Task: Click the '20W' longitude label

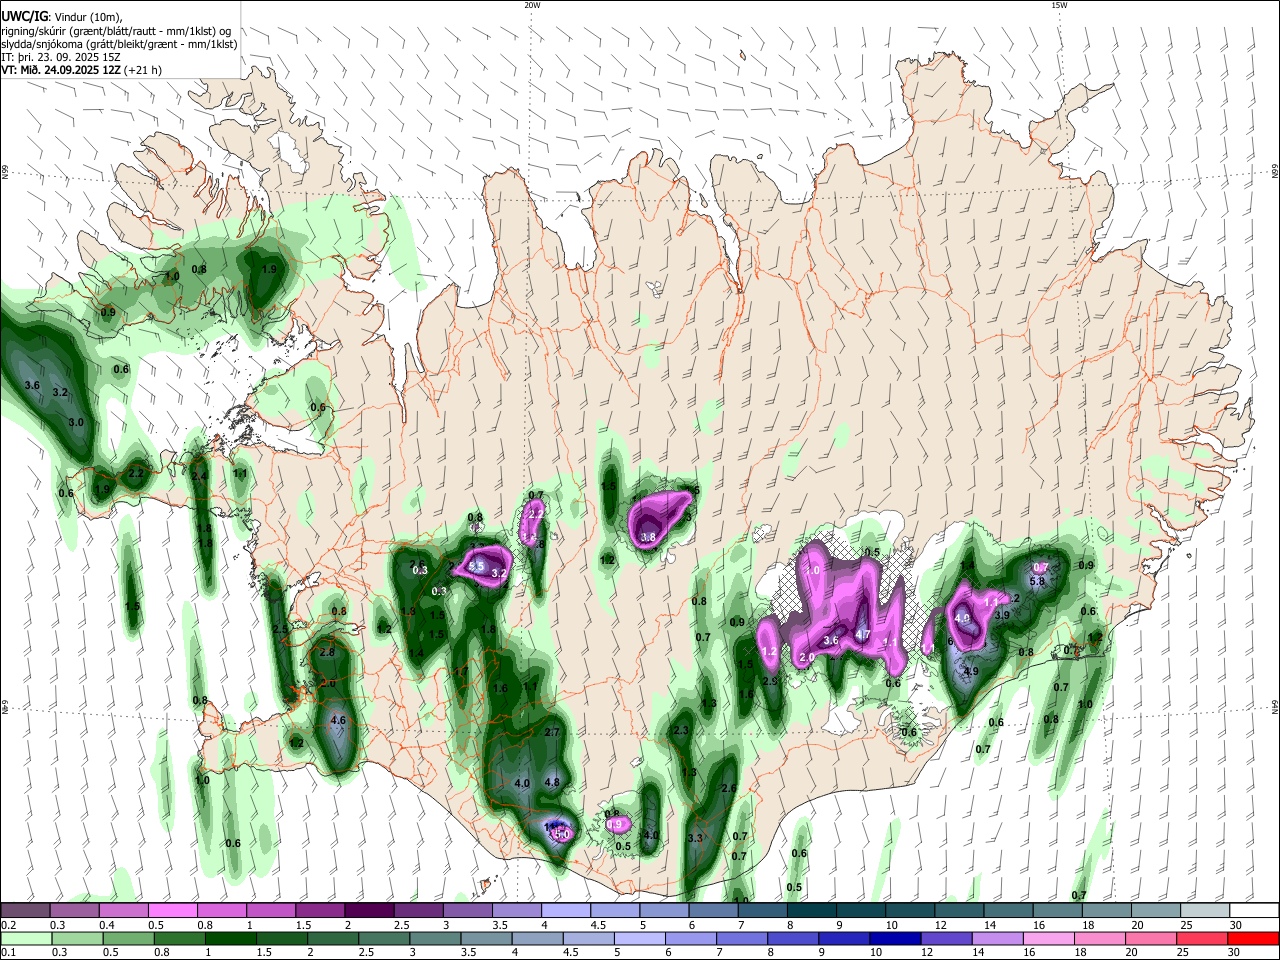Action: [x=532, y=5]
